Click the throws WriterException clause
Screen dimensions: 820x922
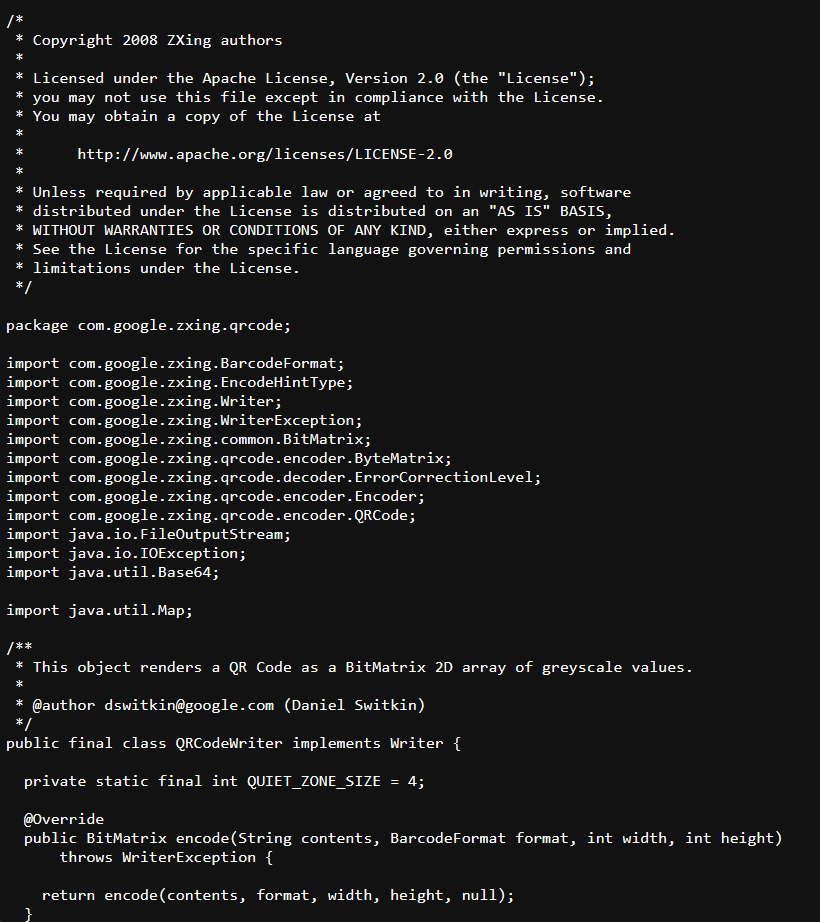[166, 857]
